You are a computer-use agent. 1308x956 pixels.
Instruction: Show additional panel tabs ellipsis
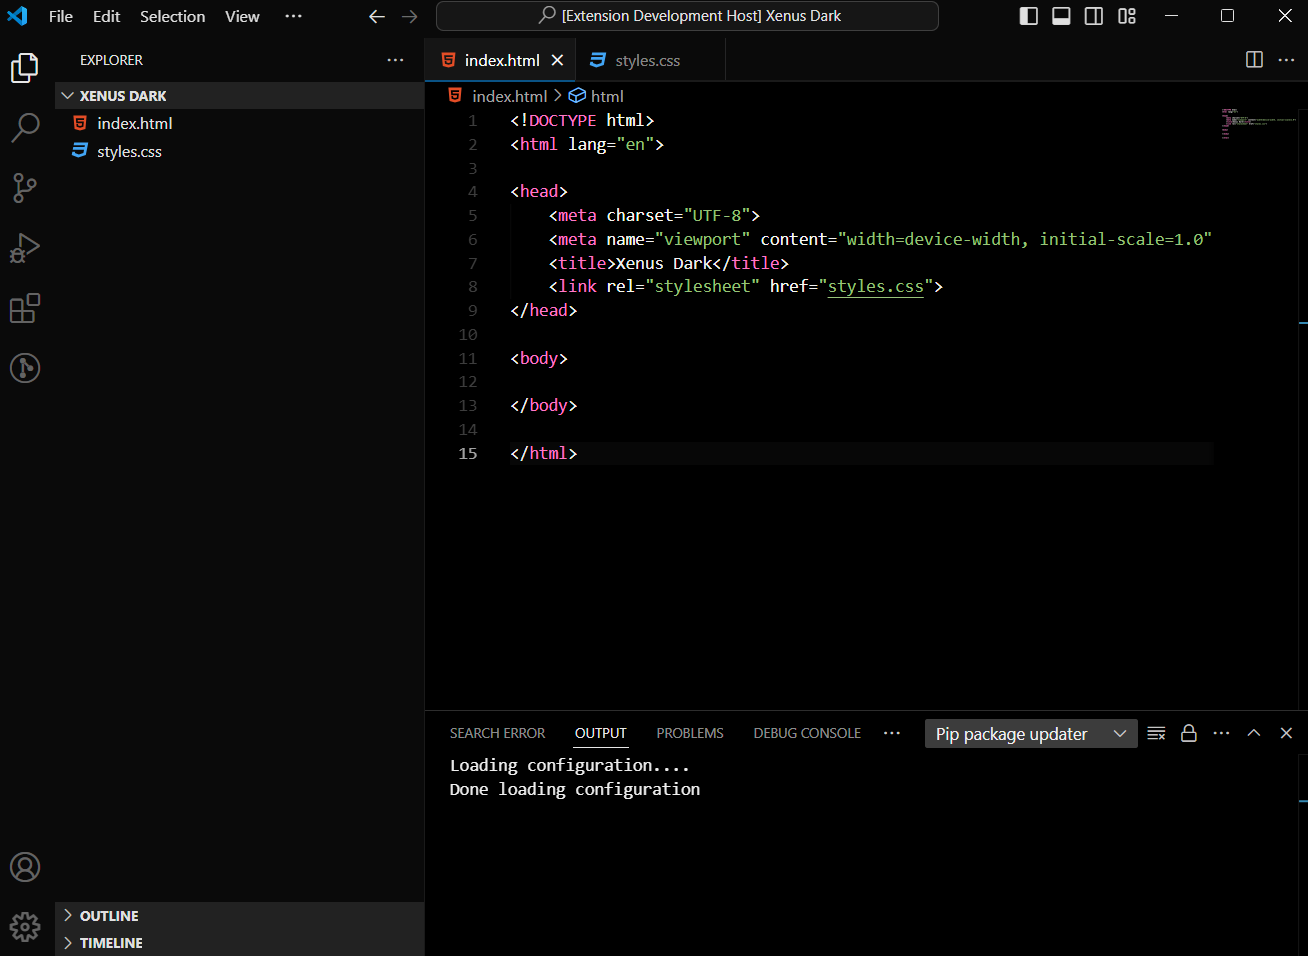(x=892, y=733)
